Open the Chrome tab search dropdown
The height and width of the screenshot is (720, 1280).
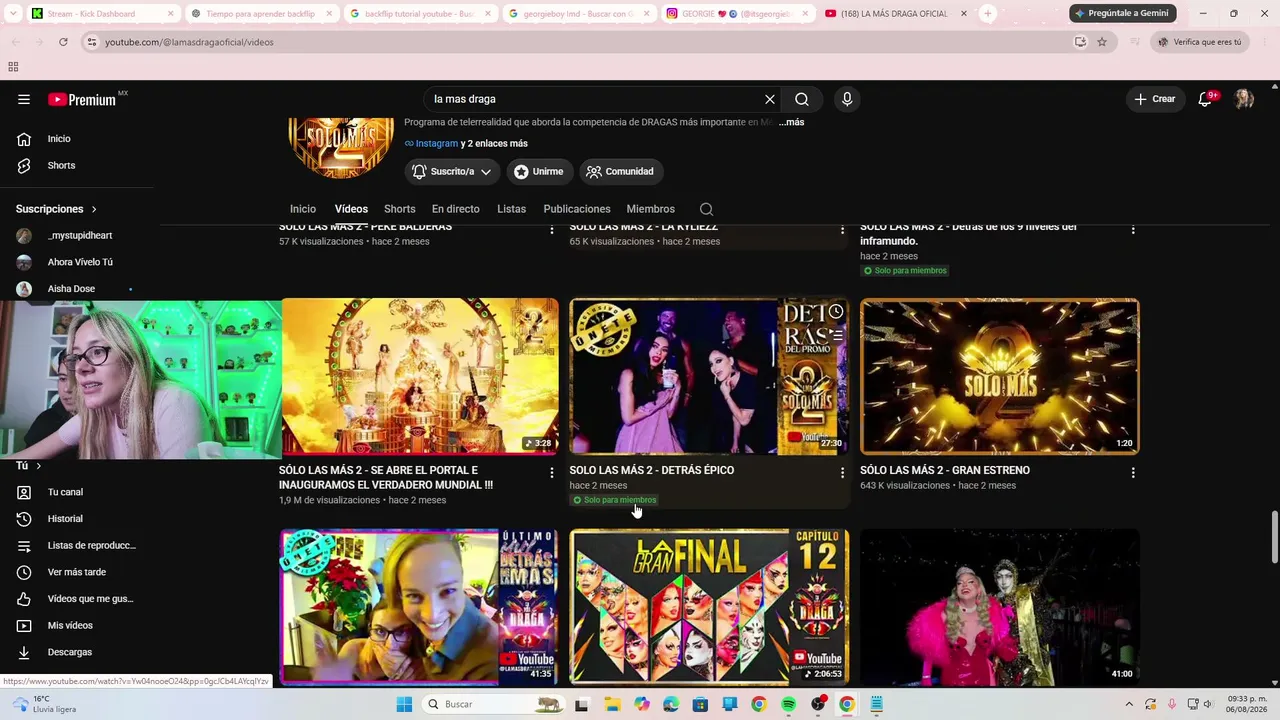pyautogui.click(x=14, y=14)
